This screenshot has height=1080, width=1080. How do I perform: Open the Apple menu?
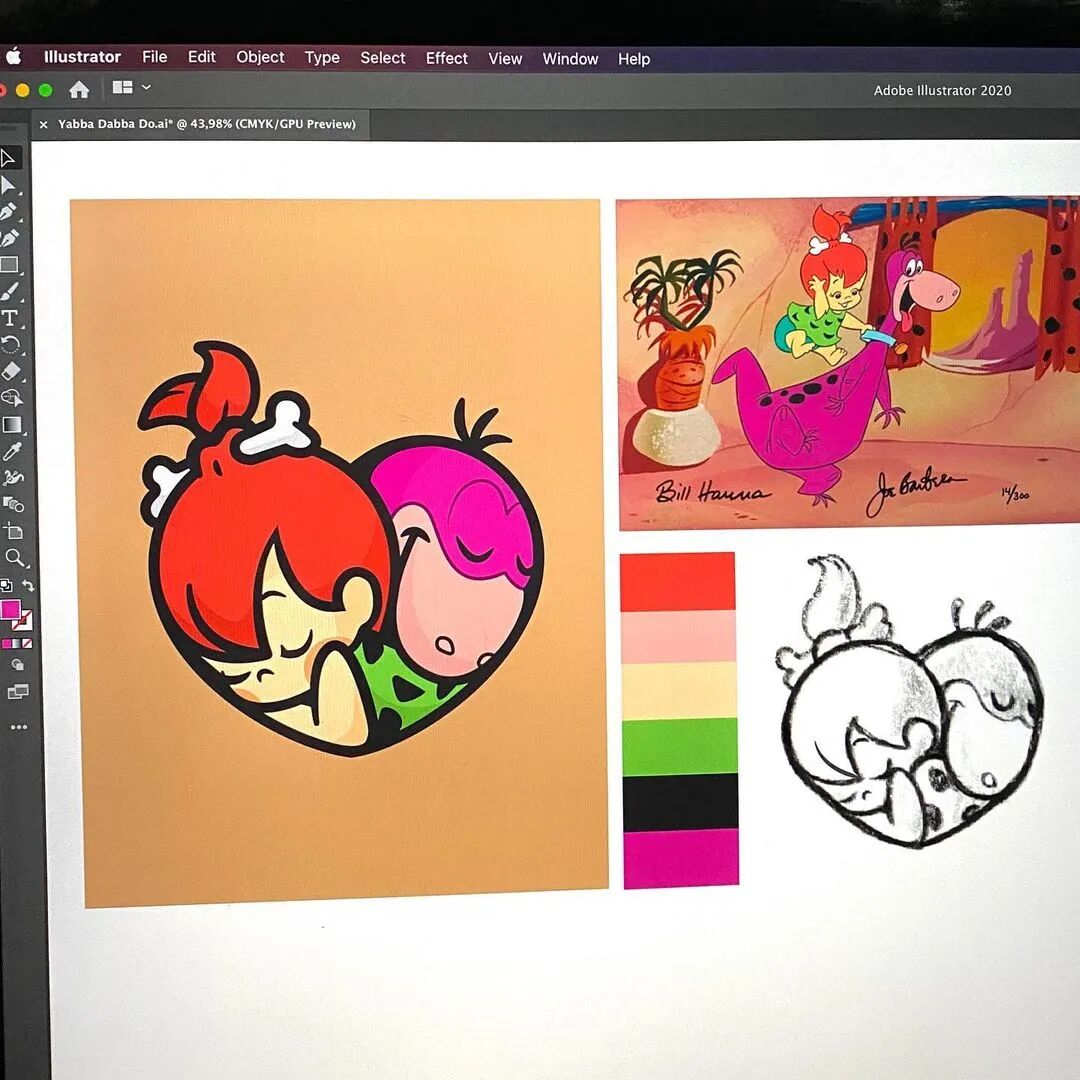pyautogui.click(x=13, y=56)
